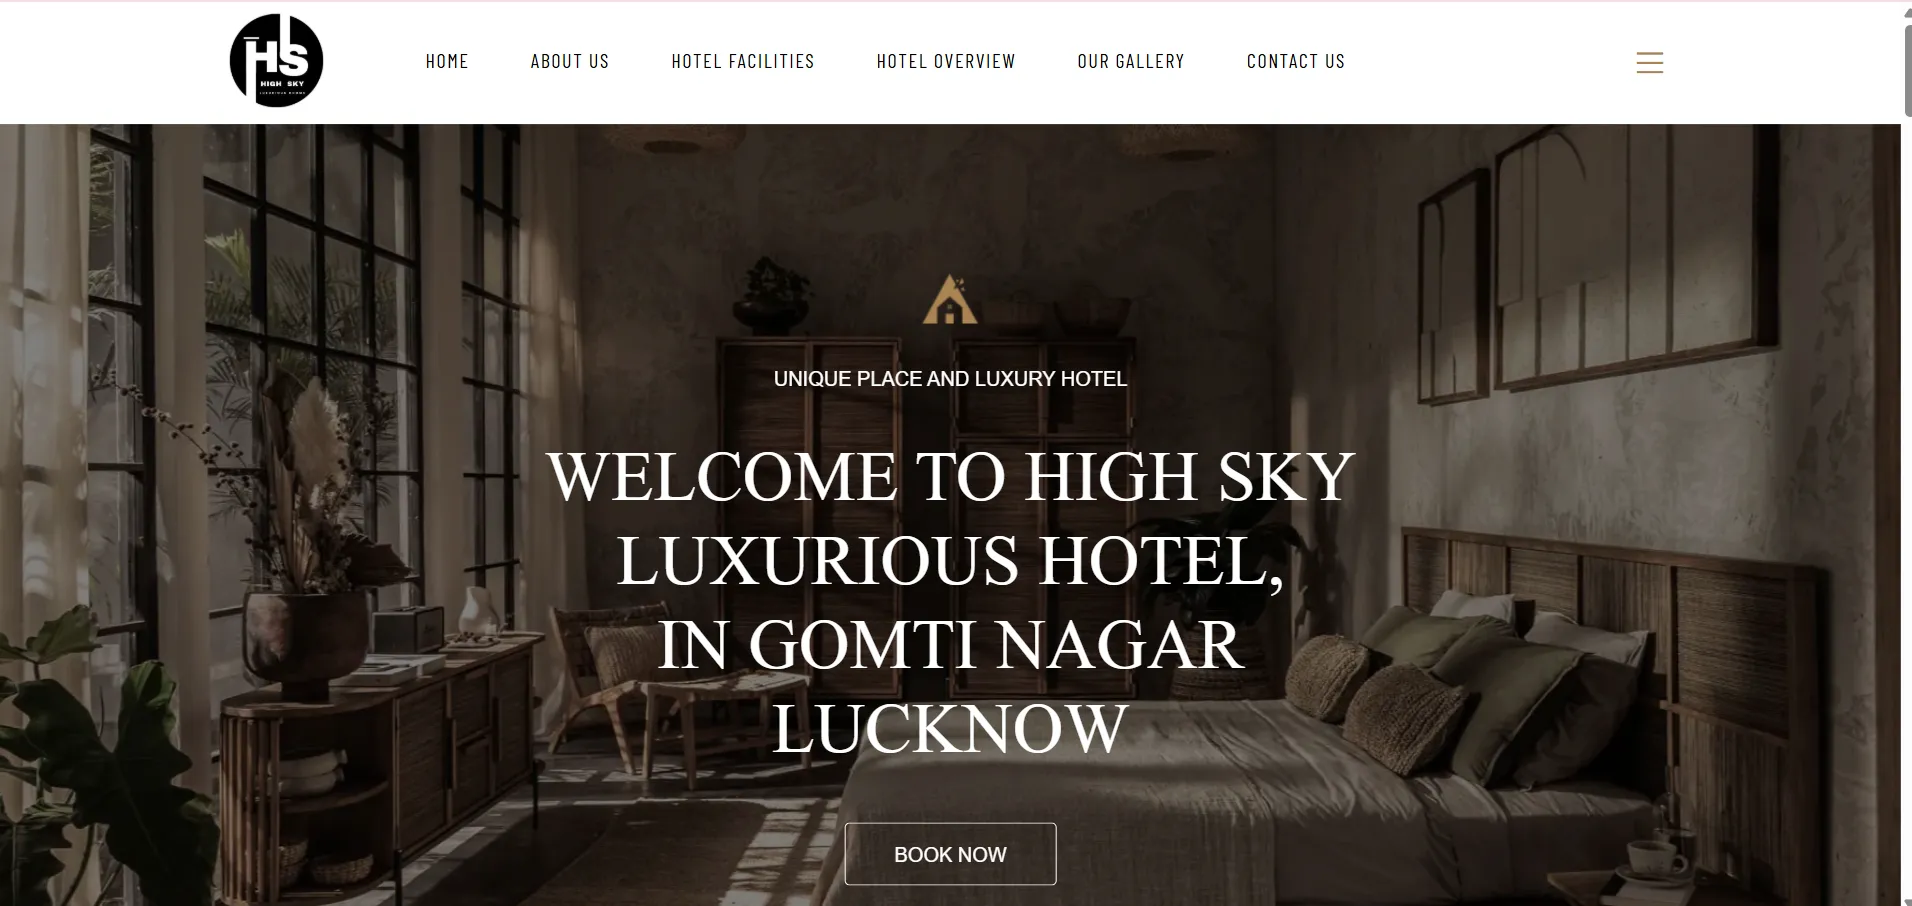Open the hamburger menu icon
The height and width of the screenshot is (906, 1912).
coord(1649,63)
